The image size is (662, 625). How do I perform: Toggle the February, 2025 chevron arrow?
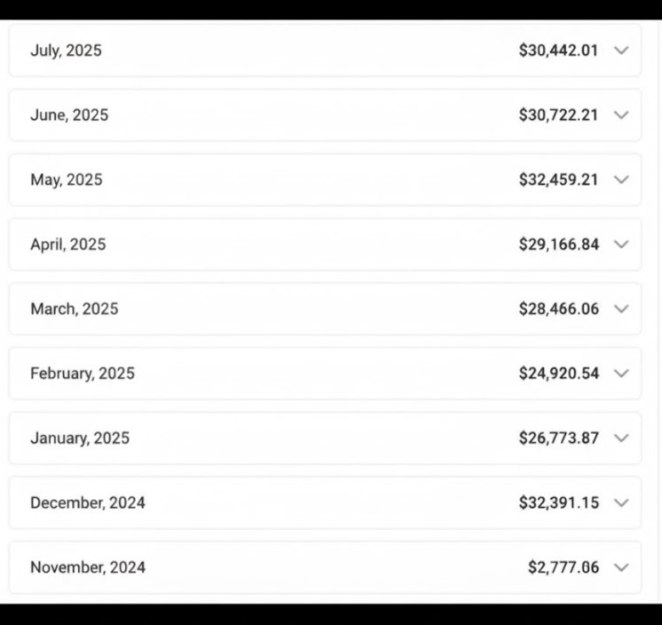coord(621,373)
